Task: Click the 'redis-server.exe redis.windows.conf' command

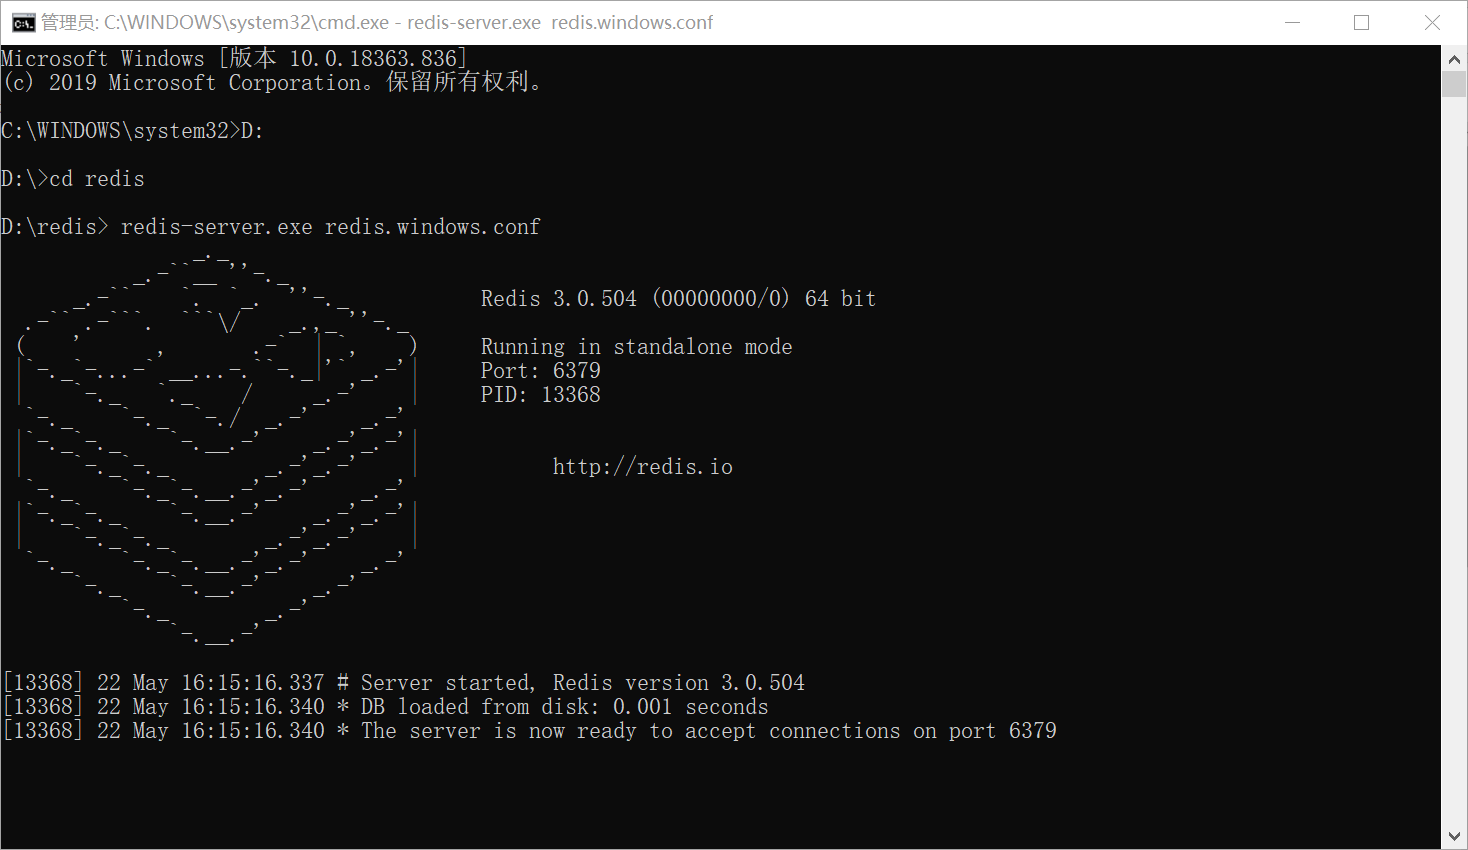Action: tap(330, 227)
